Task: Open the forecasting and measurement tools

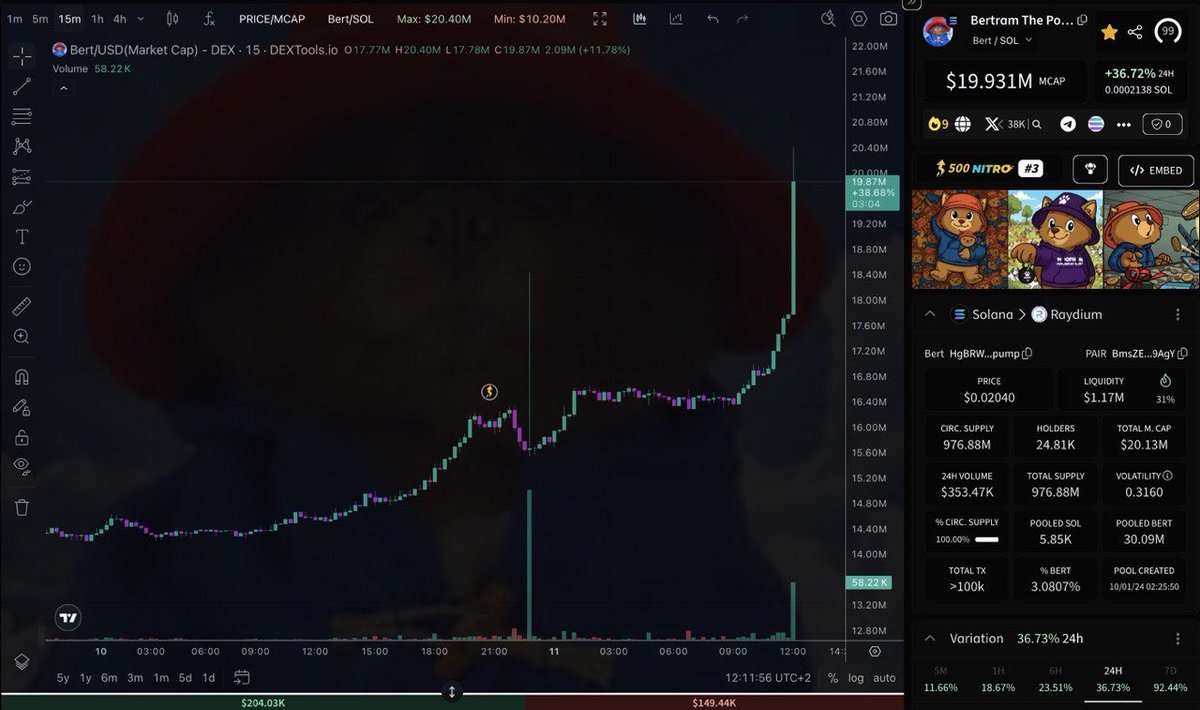Action: [22, 177]
